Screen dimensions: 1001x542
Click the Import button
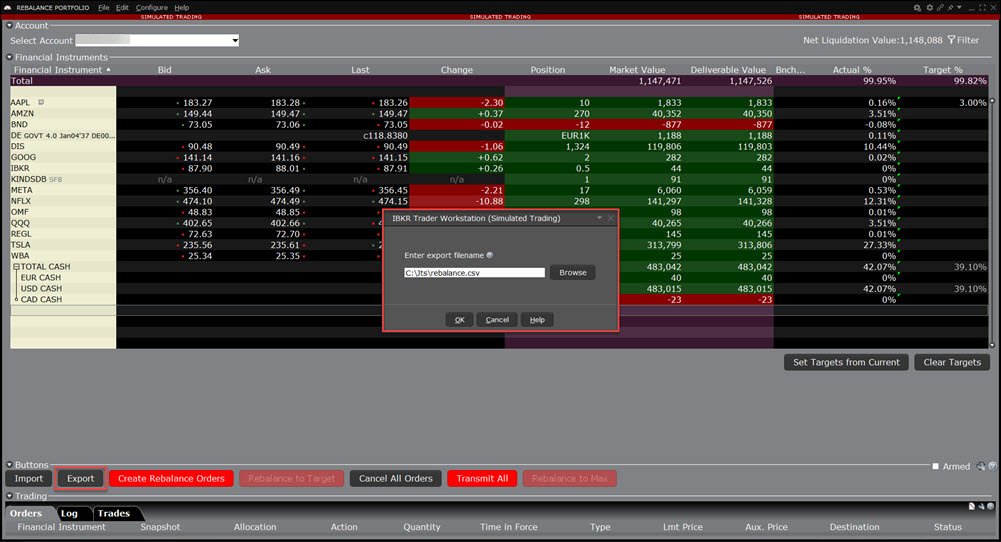[x=29, y=478]
